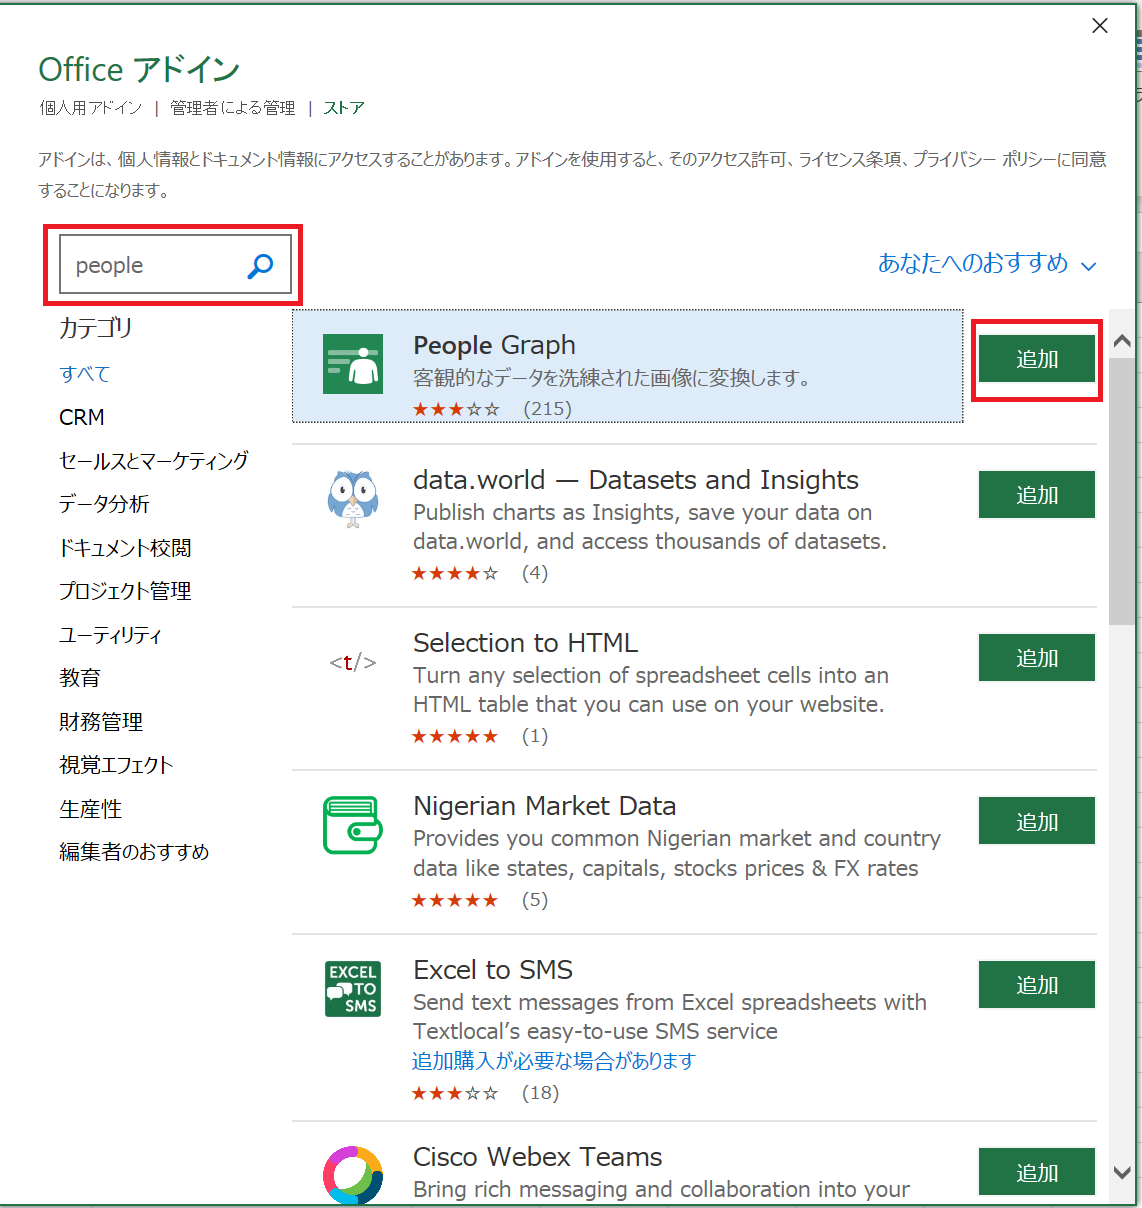
Task: Click the Excel to SMS rating (18)
Action: pos(485,1093)
